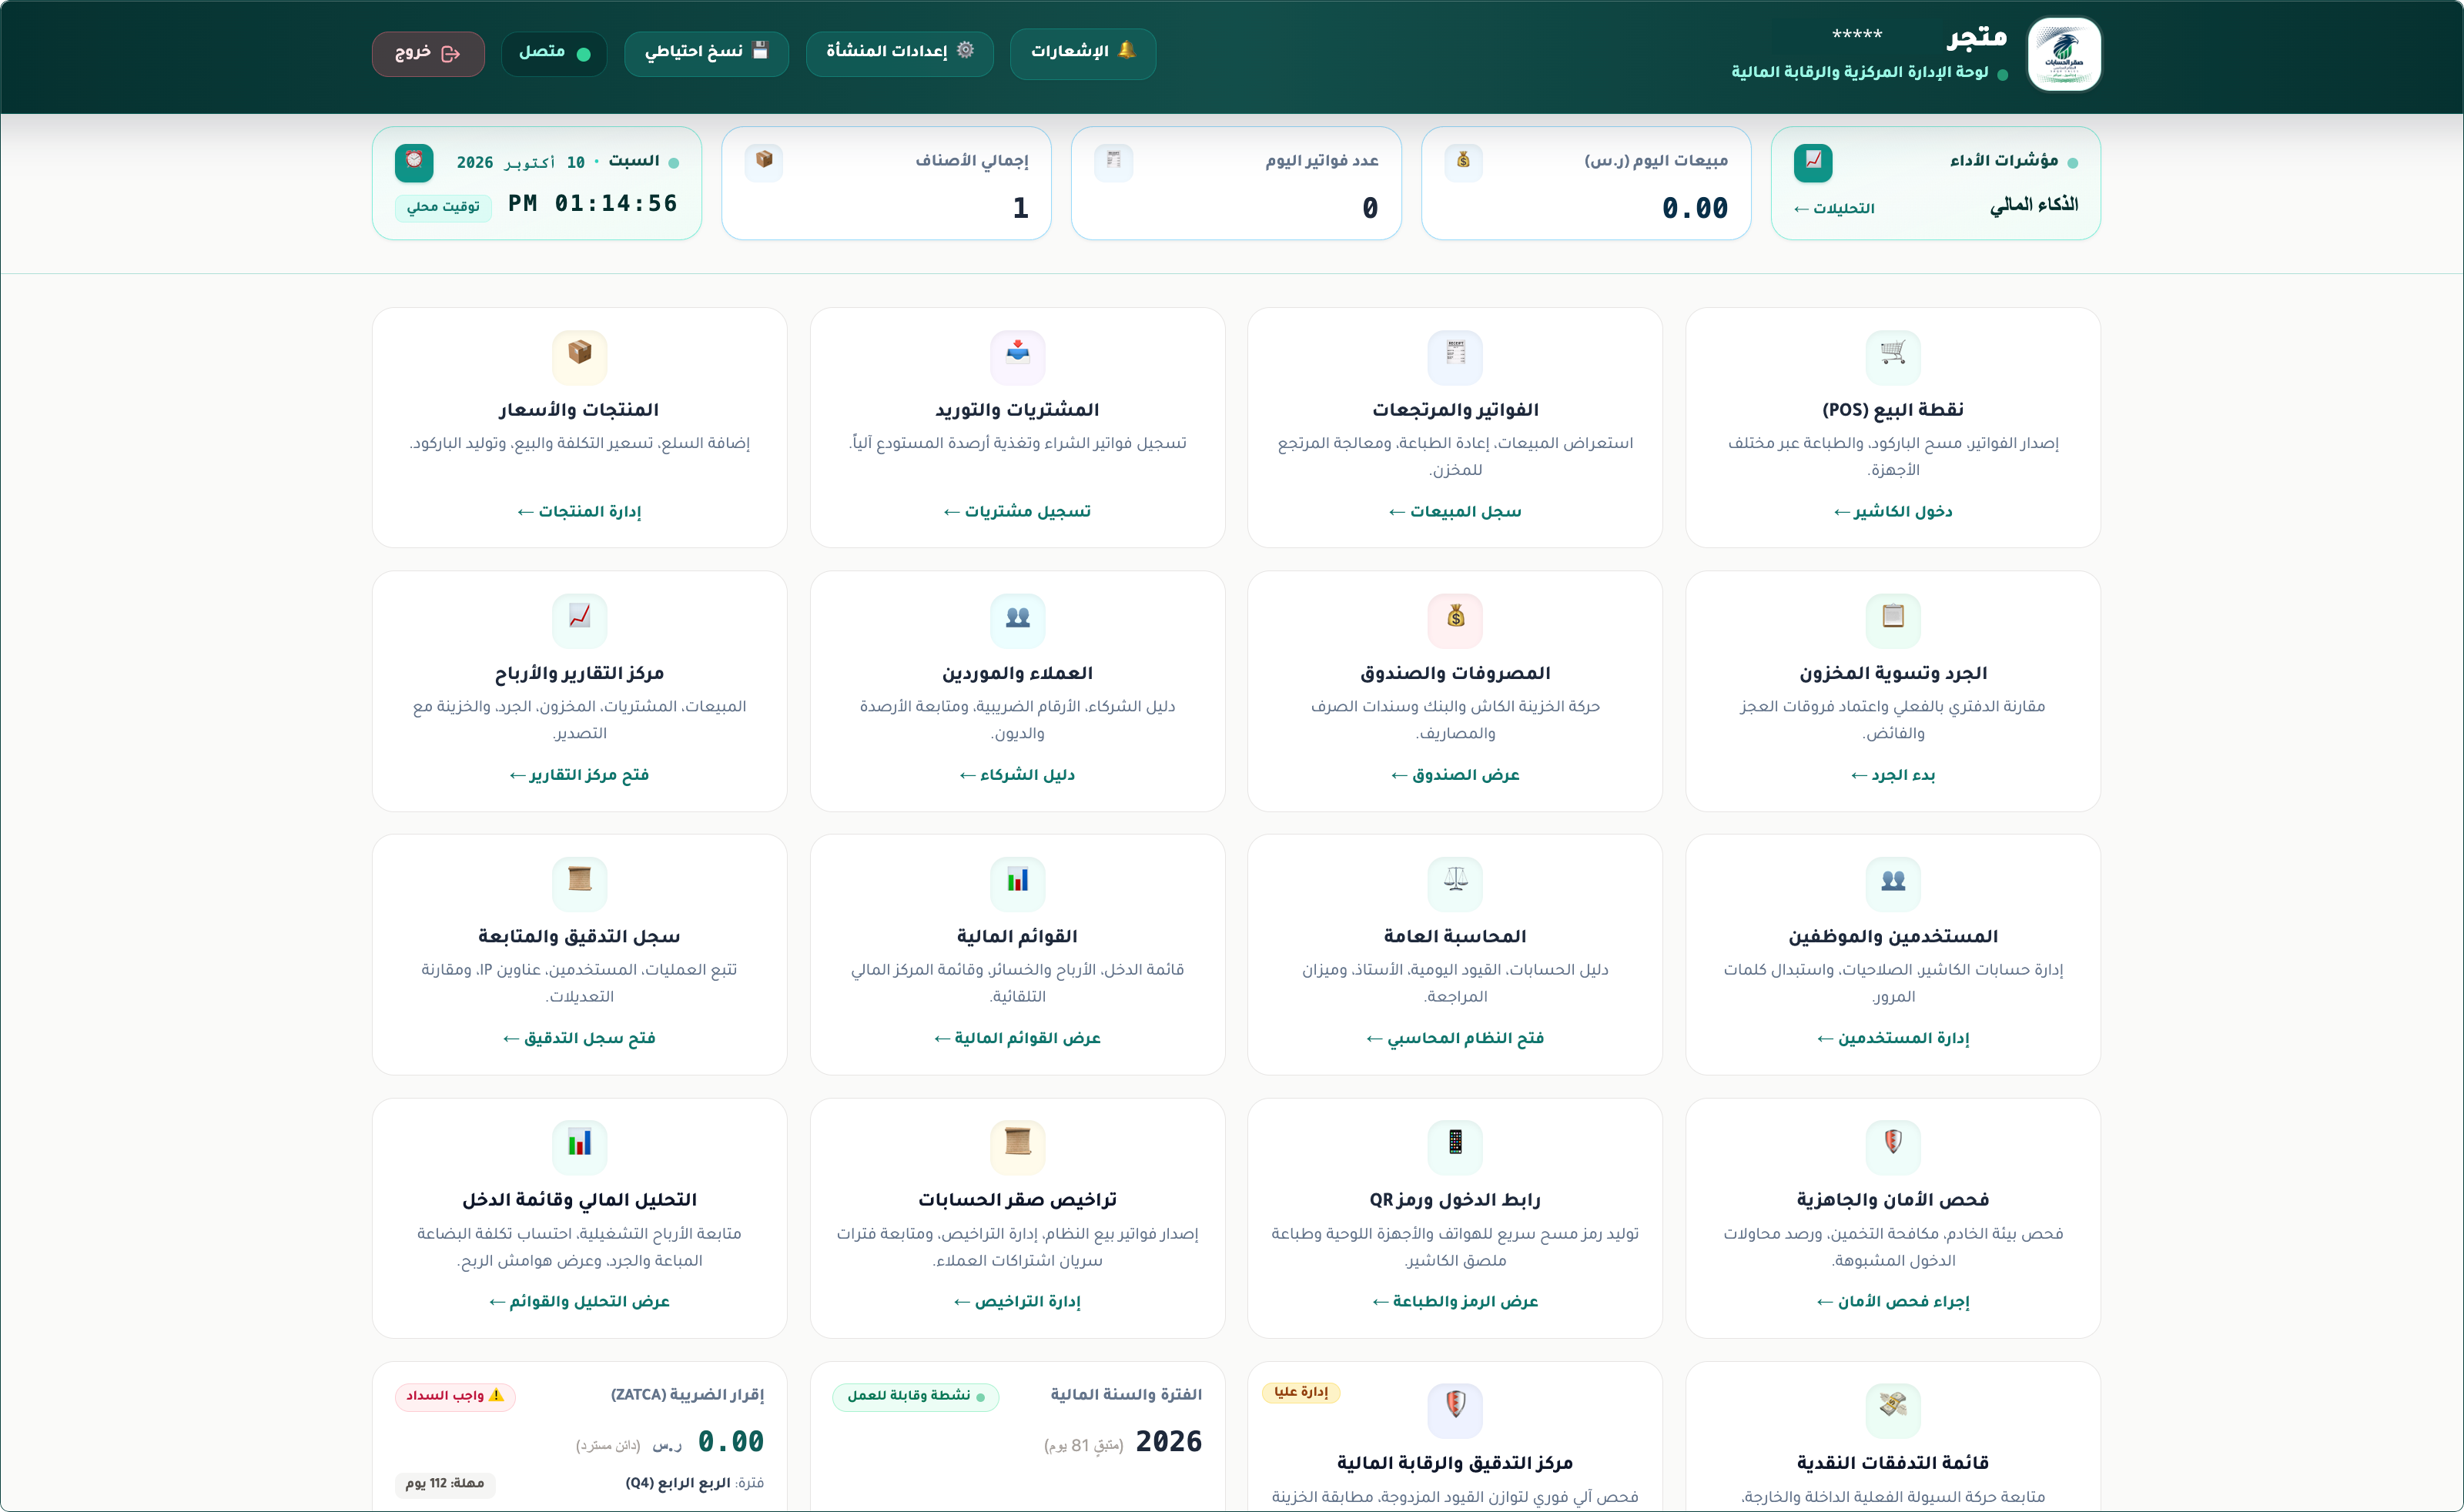Click clipboard icon of الجرد وتسوية المخزون
The image size is (2464, 1512).
tap(1893, 620)
